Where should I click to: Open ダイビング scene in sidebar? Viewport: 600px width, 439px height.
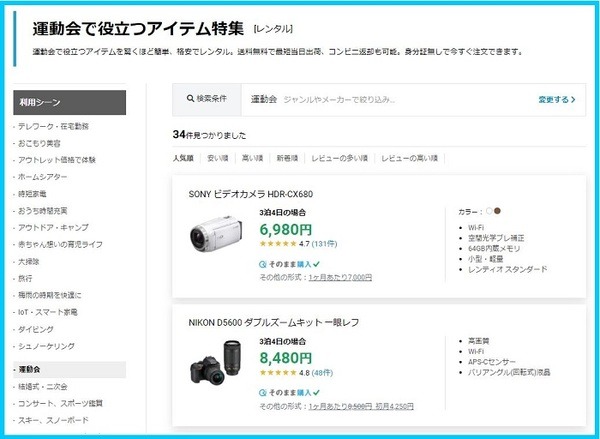coord(36,330)
